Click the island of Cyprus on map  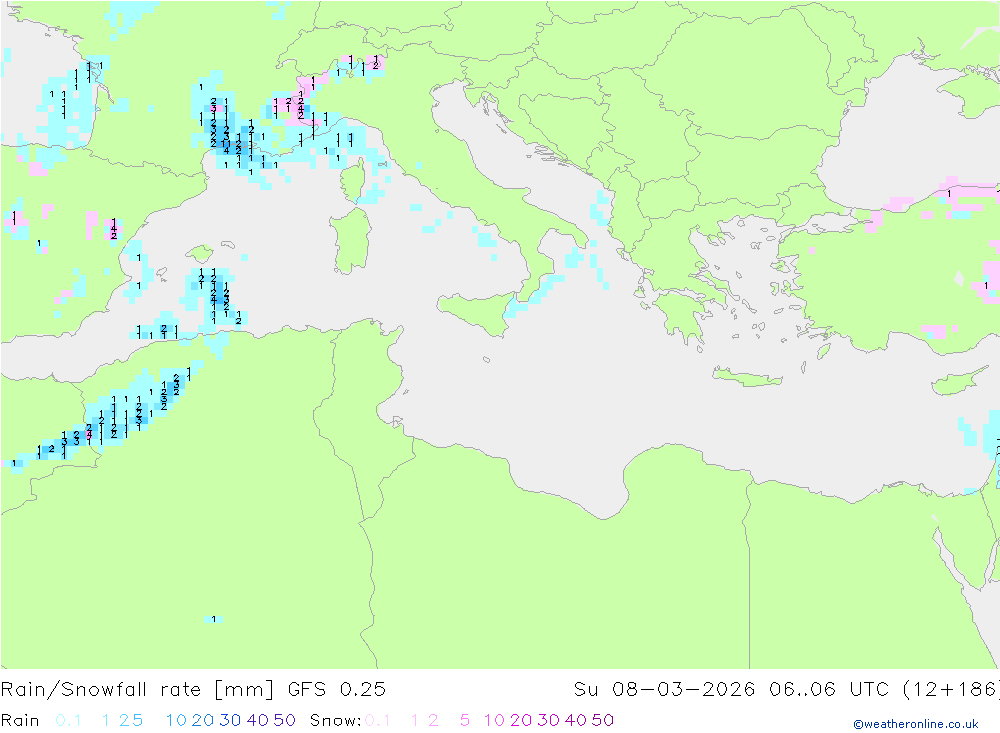[x=960, y=381]
